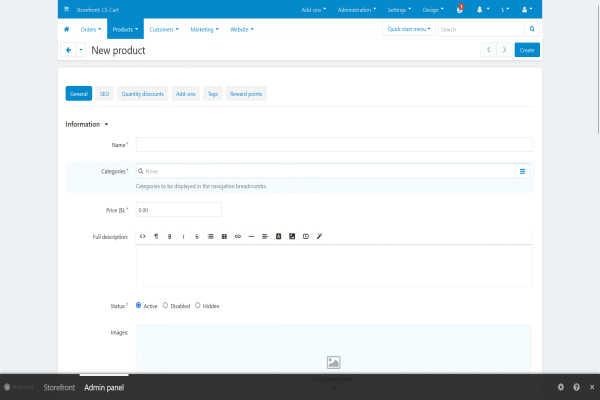
Task: Click the search magnifier button
Action: pos(532,29)
